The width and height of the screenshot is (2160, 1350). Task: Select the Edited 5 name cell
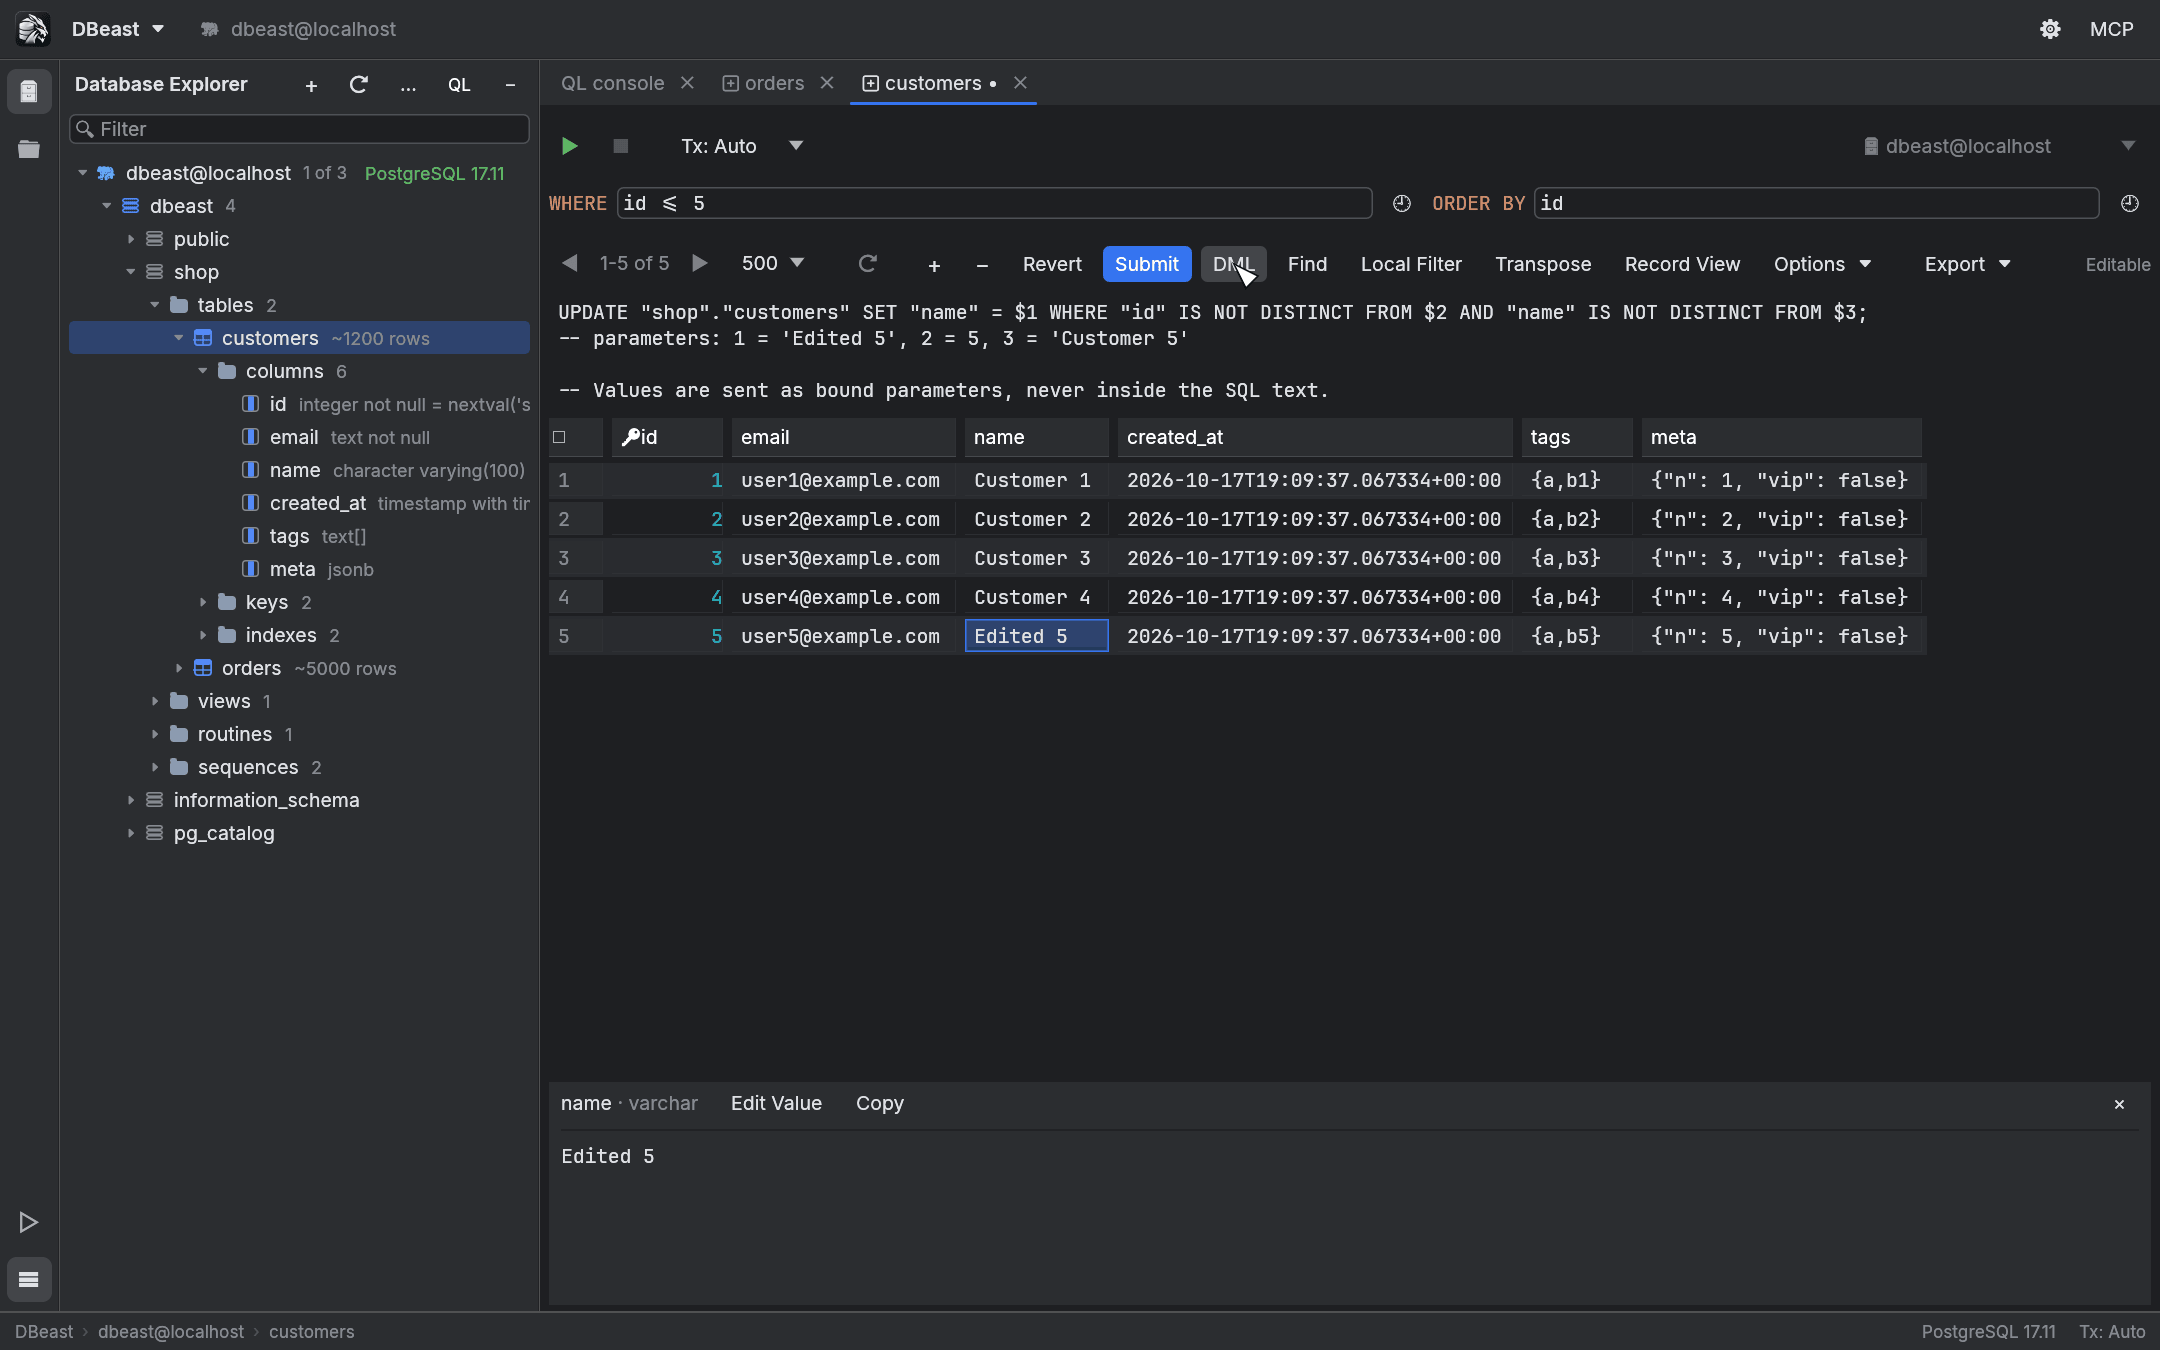pos(1036,636)
